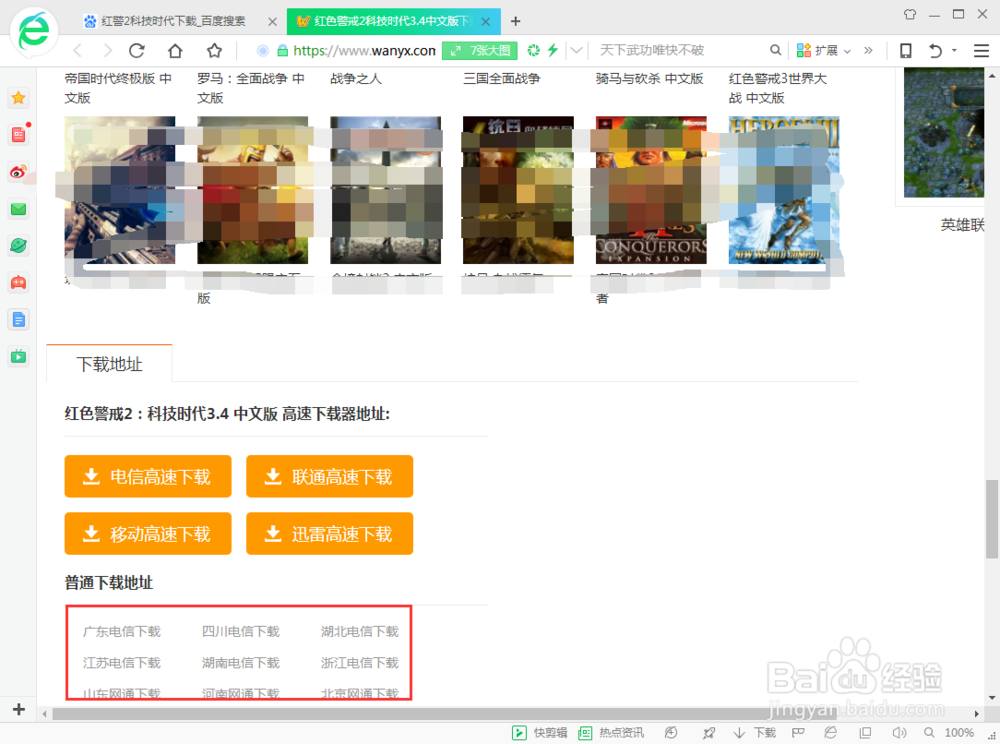The image size is (1000, 744).
Task: Open the 湖北电信下载 link
Action: [x=360, y=631]
